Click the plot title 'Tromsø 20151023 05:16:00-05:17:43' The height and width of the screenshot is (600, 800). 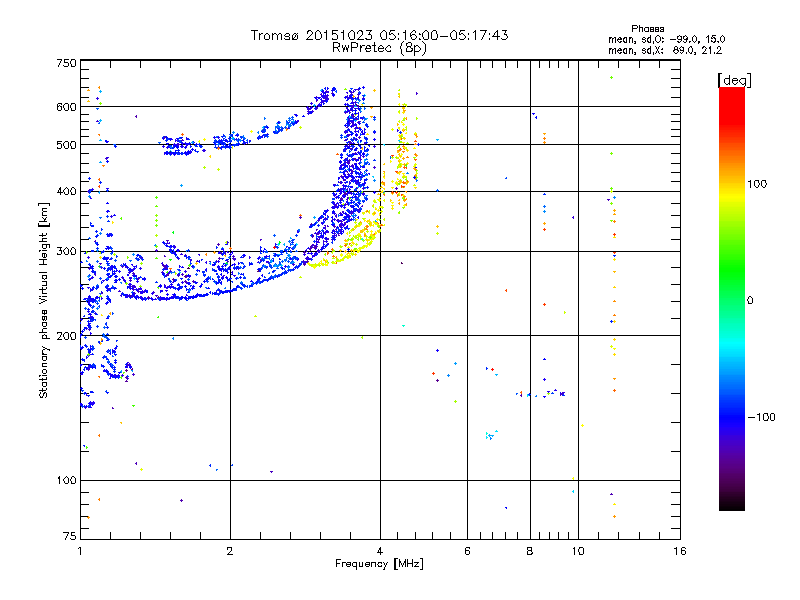tap(379, 35)
